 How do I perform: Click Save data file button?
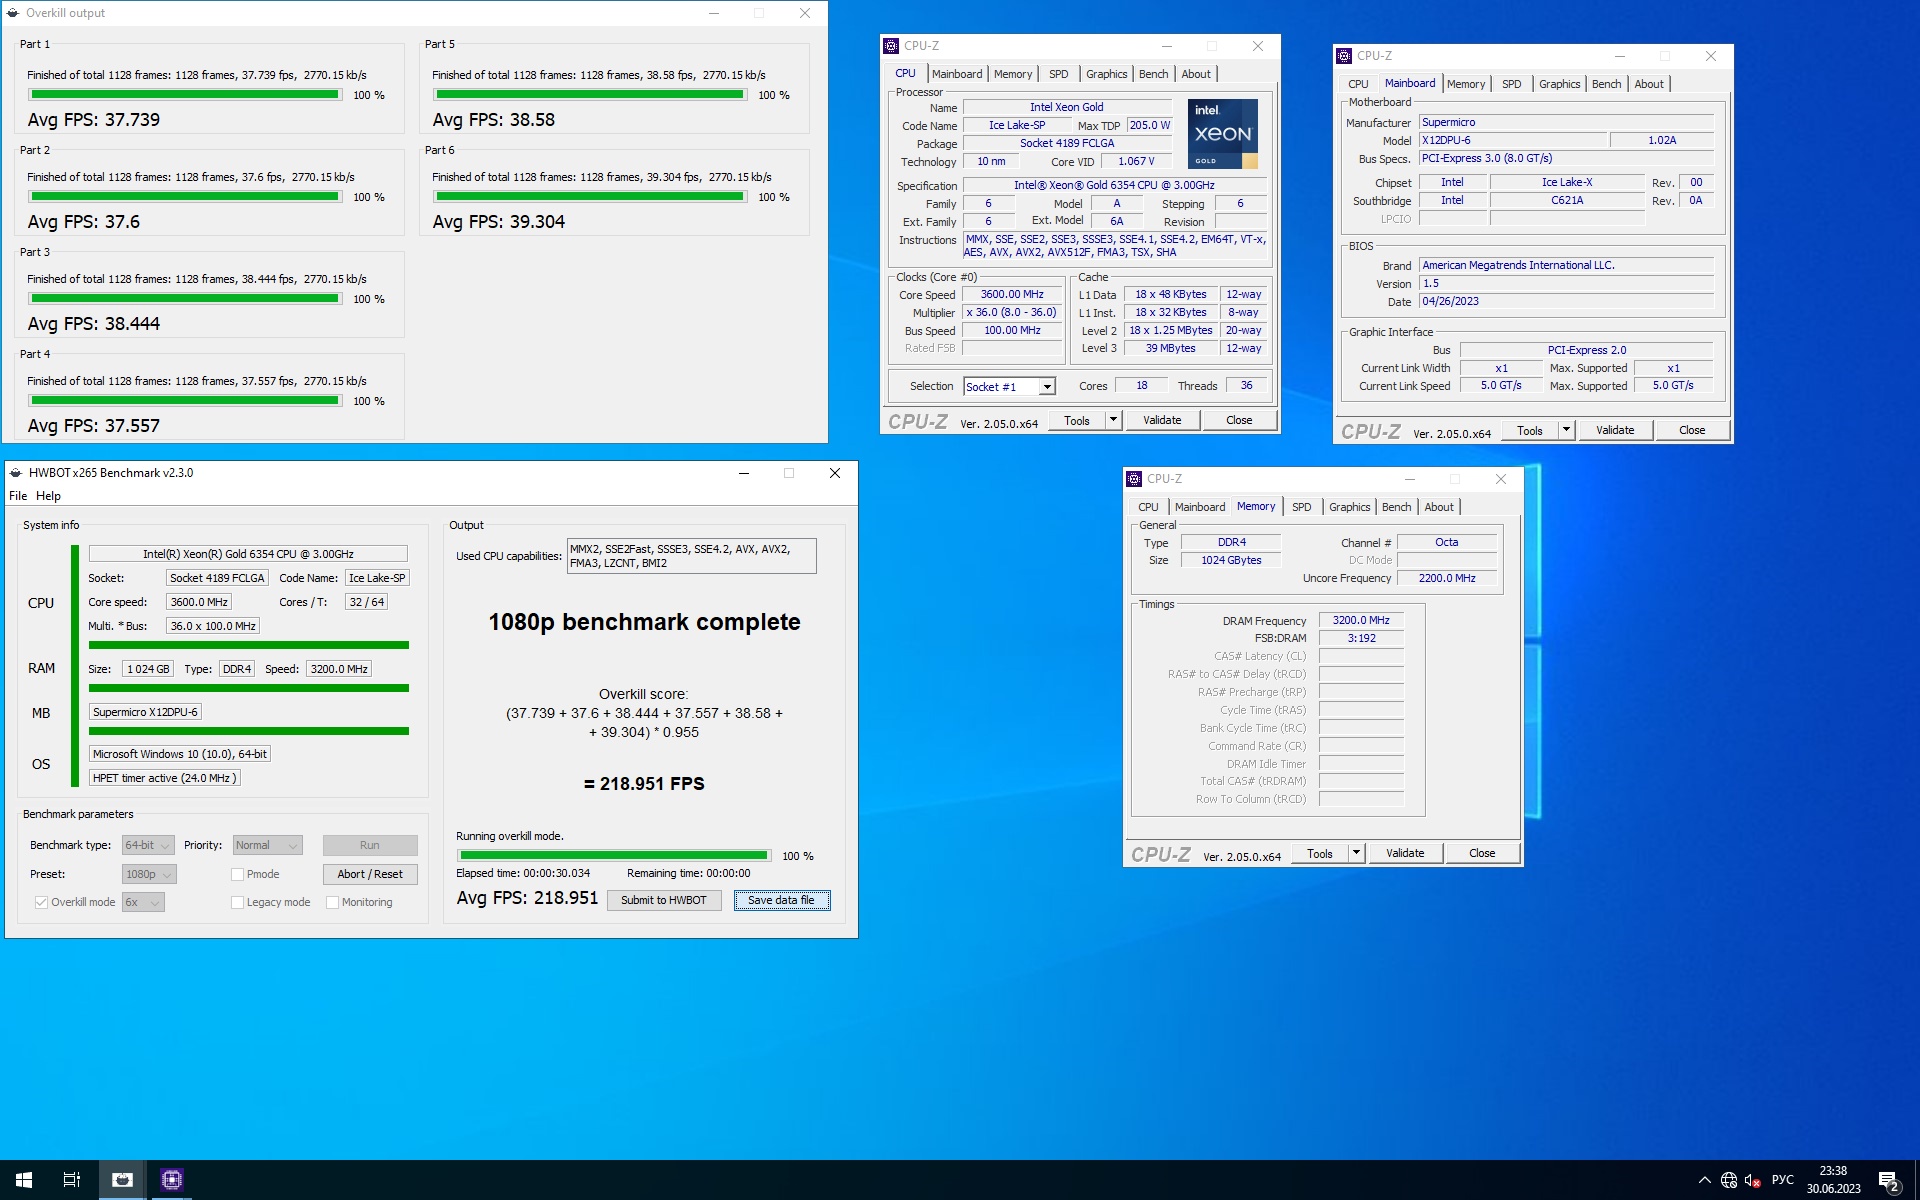(781, 900)
